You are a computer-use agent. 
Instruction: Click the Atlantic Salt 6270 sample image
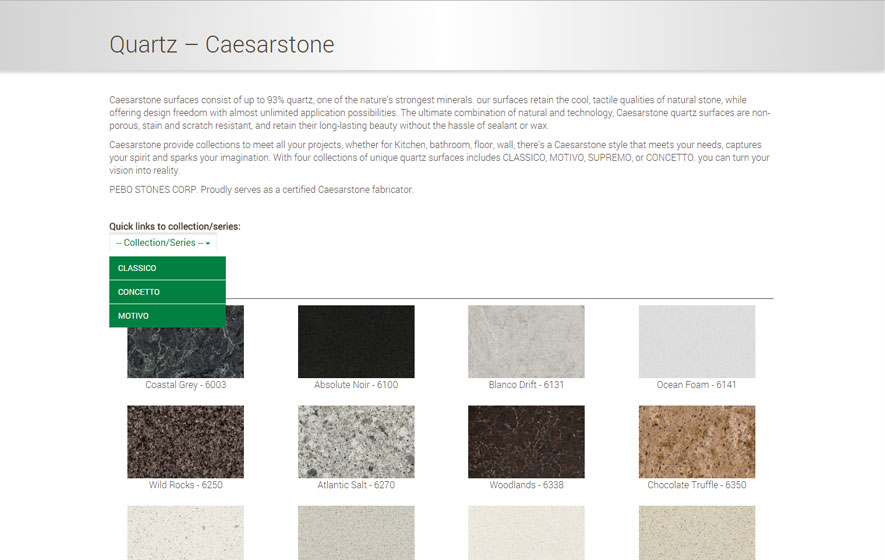[356, 441]
